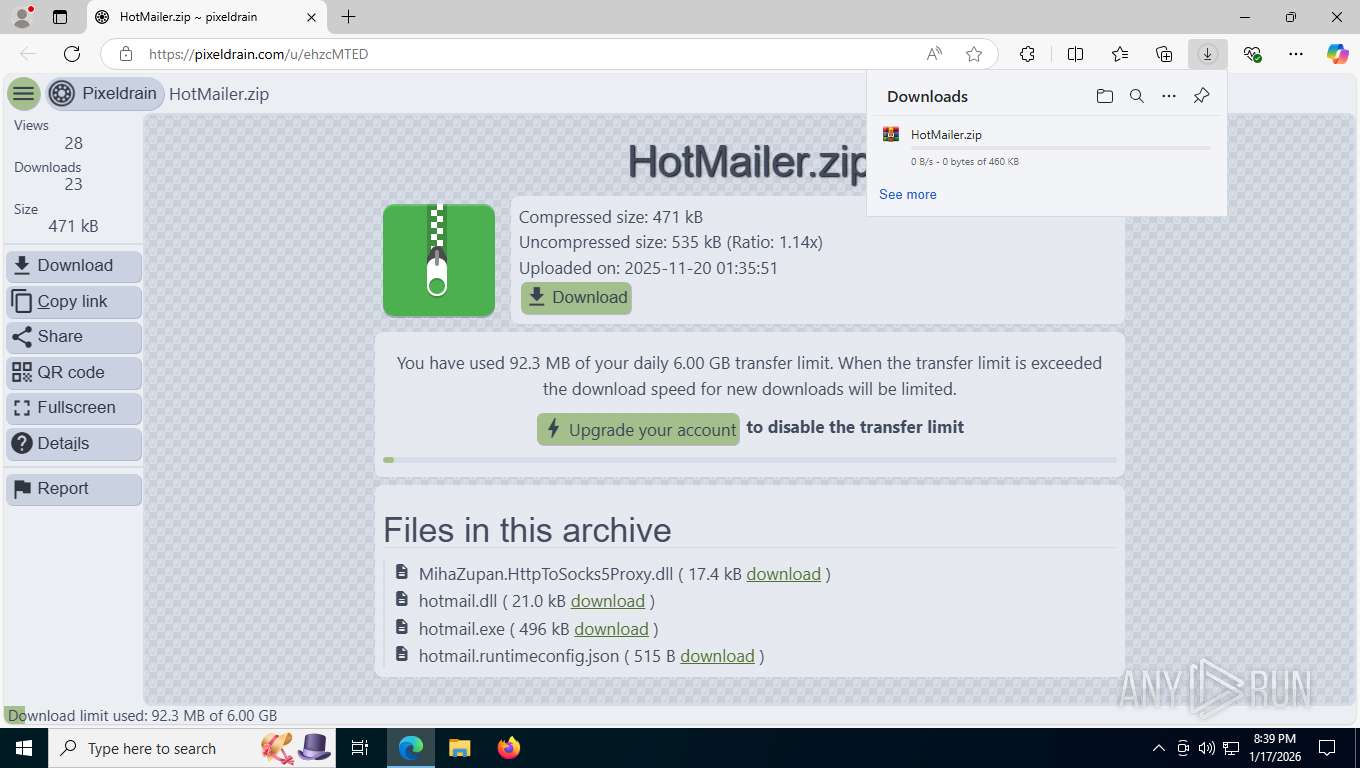Image resolution: width=1360 pixels, height=768 pixels.
Task: Pin the Downloads panel
Action: point(1201,96)
